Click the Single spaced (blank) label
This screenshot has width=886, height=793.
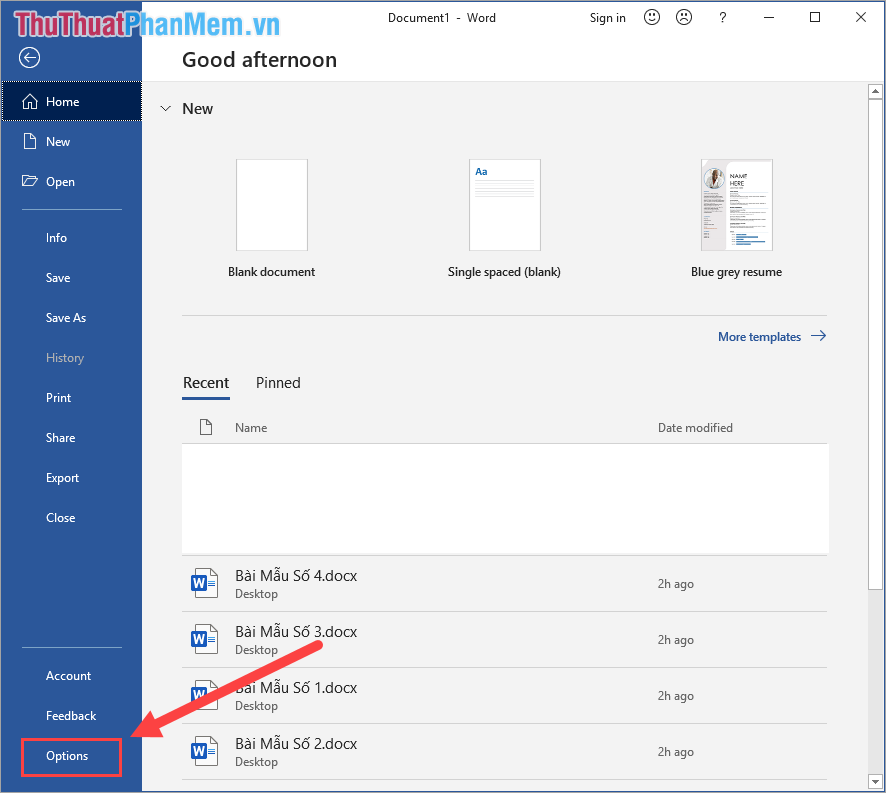click(x=505, y=272)
